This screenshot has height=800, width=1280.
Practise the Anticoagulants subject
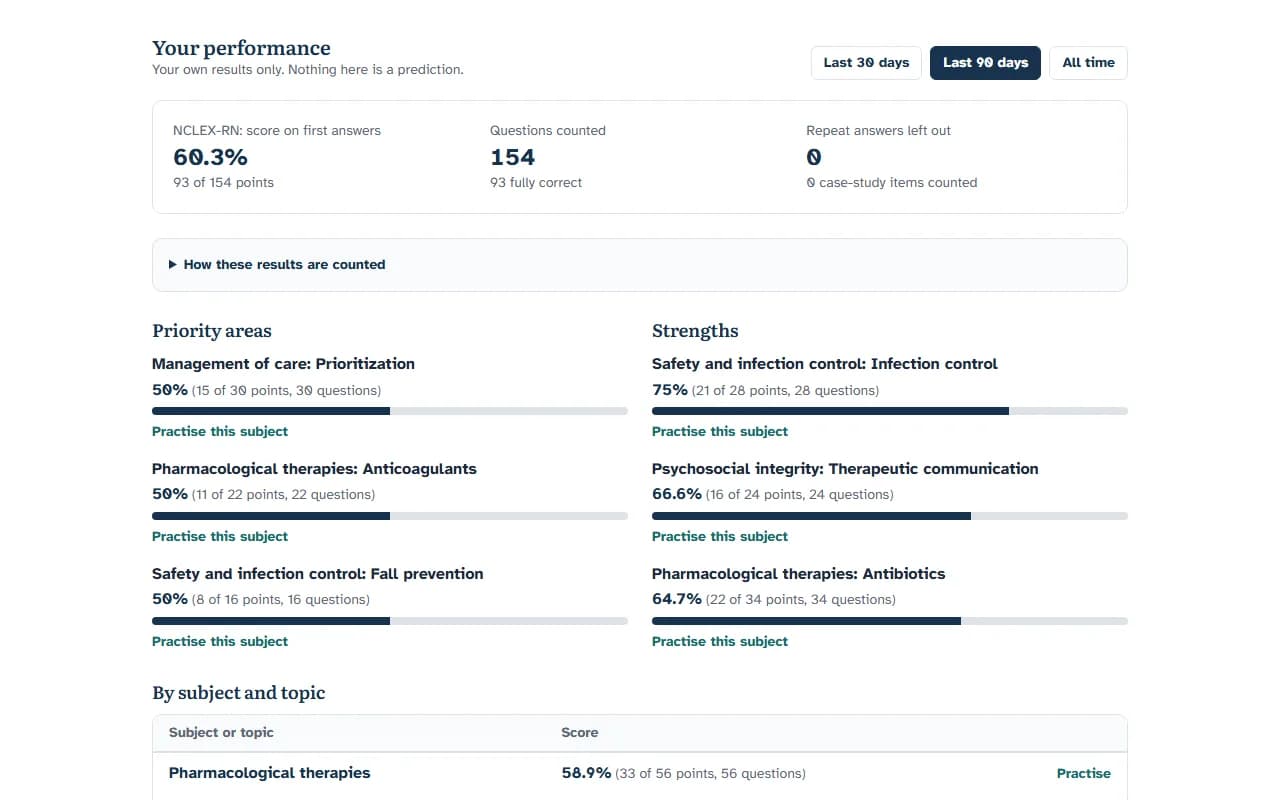[x=220, y=537]
